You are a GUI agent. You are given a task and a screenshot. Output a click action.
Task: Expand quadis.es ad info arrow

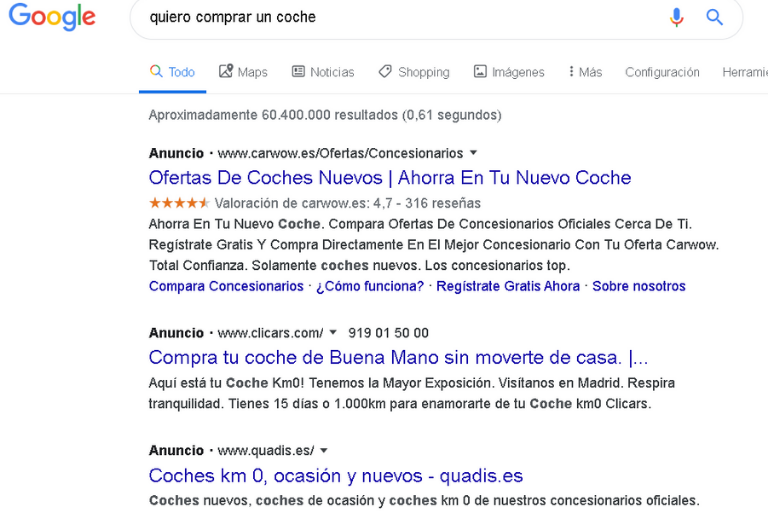coord(324,450)
